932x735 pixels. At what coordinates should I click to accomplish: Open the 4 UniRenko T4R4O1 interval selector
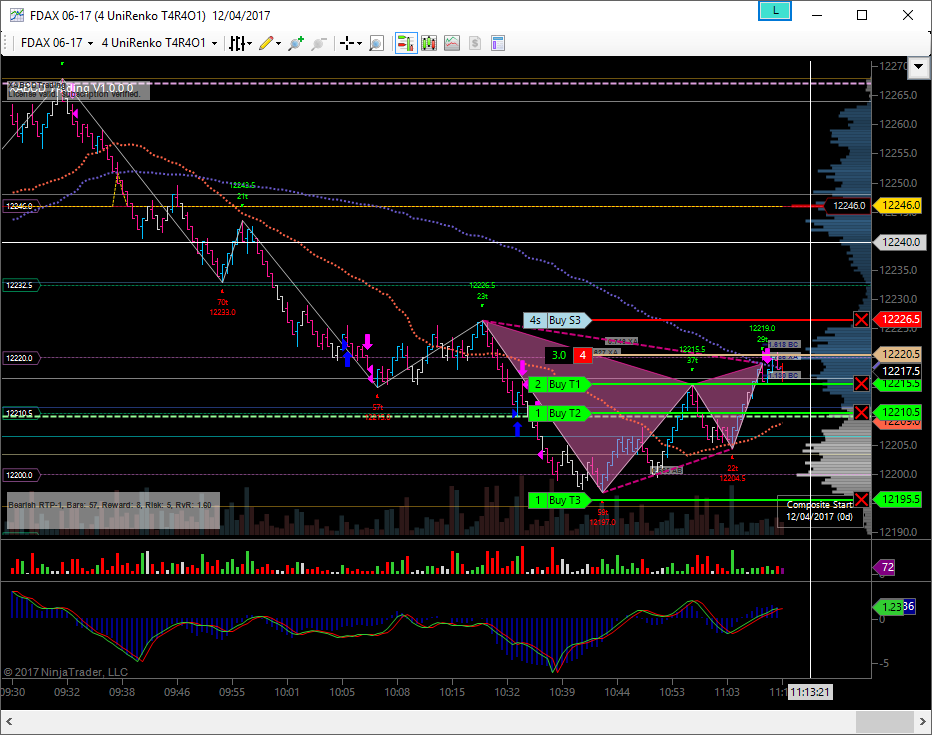tap(159, 43)
